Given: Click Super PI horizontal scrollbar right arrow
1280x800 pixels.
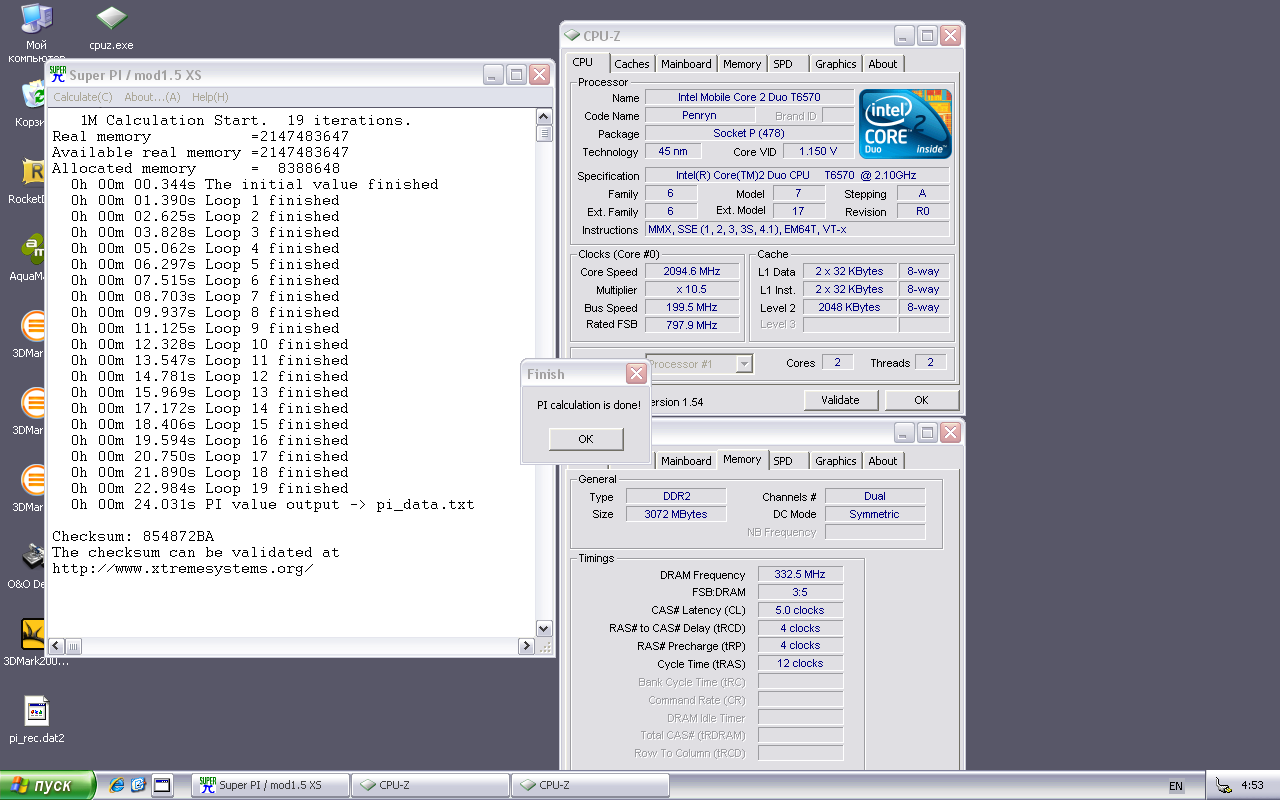Looking at the screenshot, I should [526, 646].
